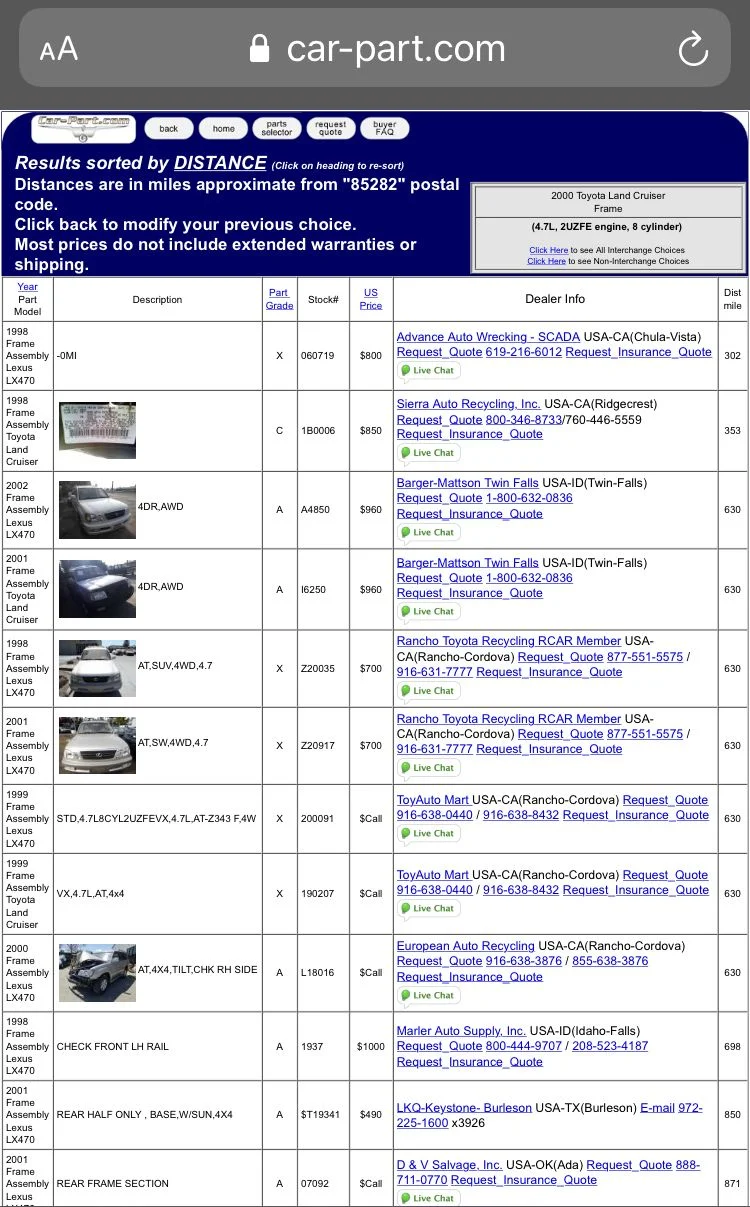Click the Car-Part.com logo
This screenshot has width=750, height=1207.
84,128
